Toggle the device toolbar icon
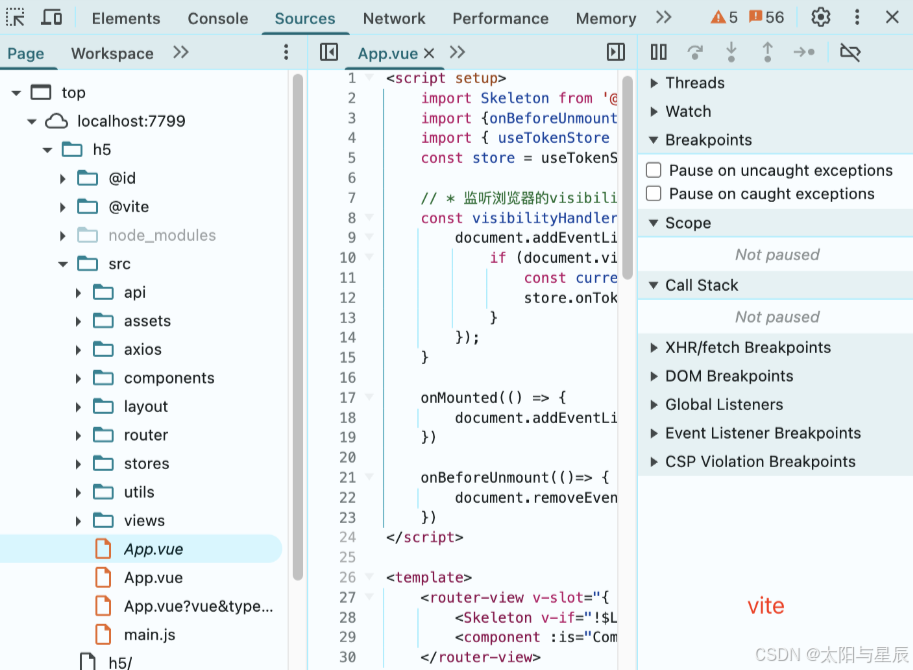Viewport: 913px width, 670px height. tap(52, 17)
